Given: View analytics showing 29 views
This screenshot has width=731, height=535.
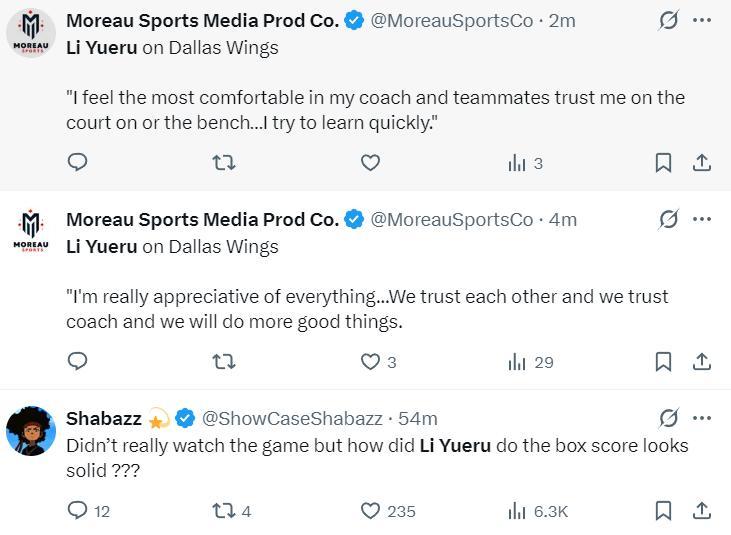Looking at the screenshot, I should coord(530,361).
